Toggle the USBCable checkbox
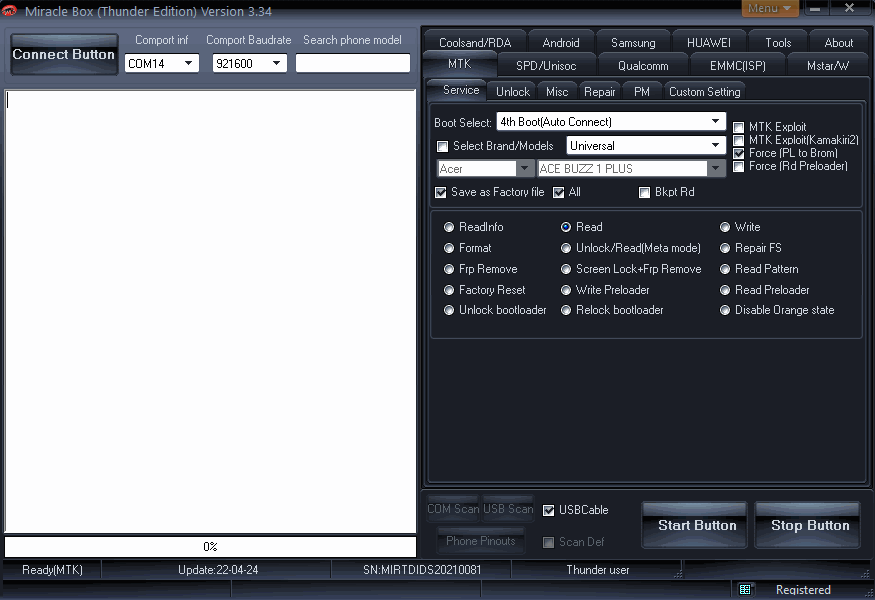This screenshot has height=600, width=875. click(549, 510)
